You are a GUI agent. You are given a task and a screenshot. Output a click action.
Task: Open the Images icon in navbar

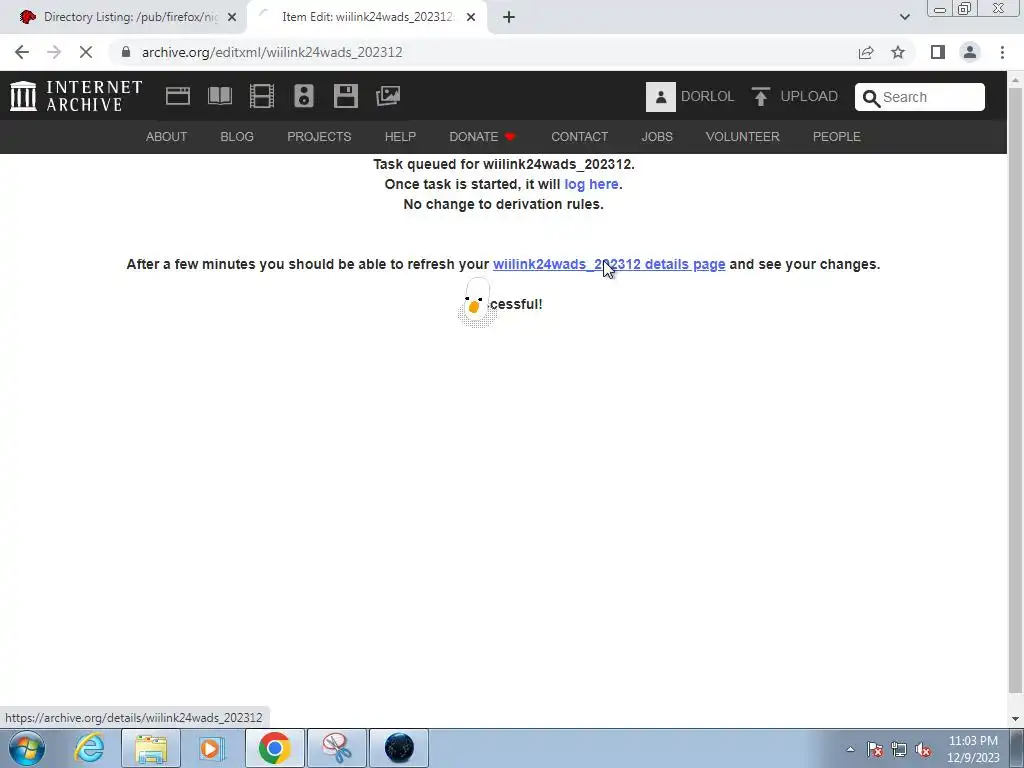(x=388, y=96)
